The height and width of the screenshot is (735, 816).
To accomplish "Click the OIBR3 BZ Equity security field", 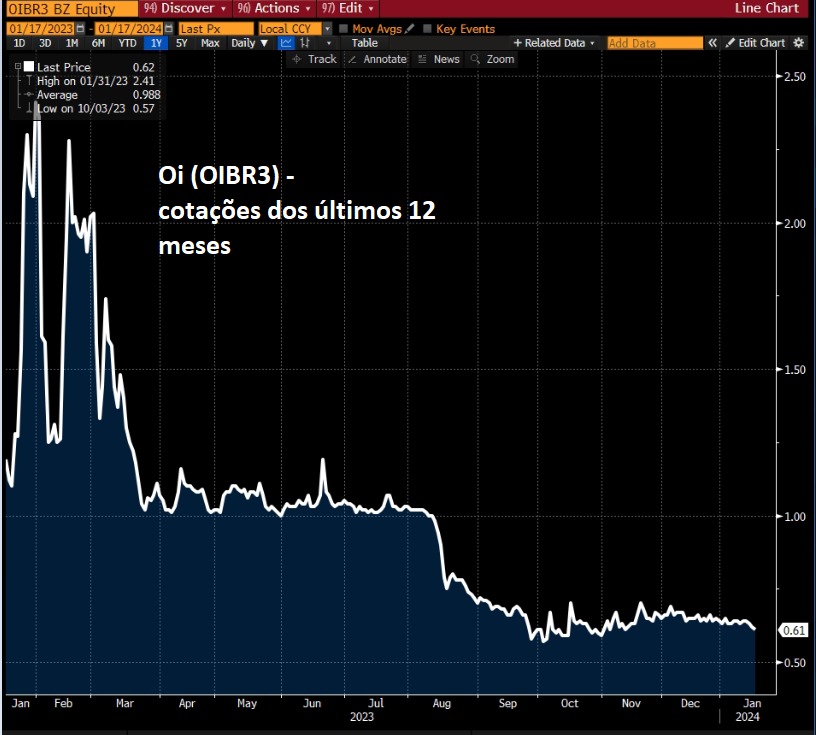I will tap(72, 8).
